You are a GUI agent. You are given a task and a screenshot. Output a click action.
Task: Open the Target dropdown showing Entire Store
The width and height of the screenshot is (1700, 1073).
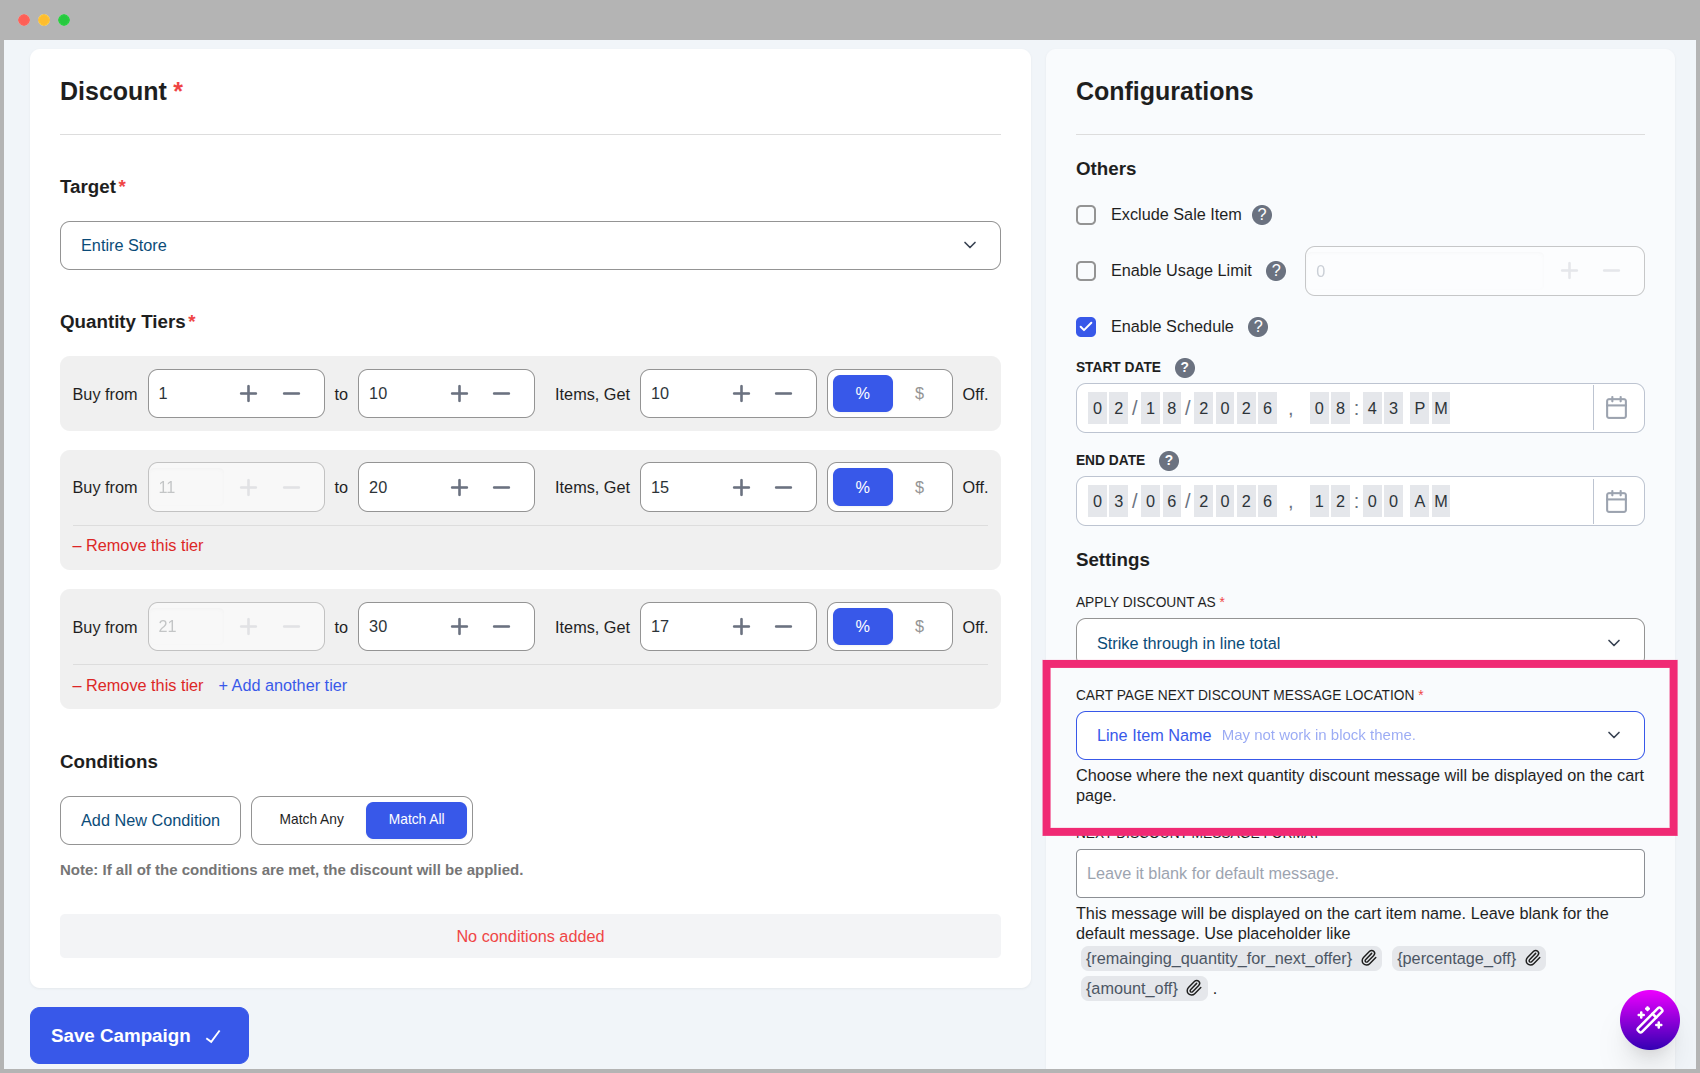pyautogui.click(x=530, y=246)
